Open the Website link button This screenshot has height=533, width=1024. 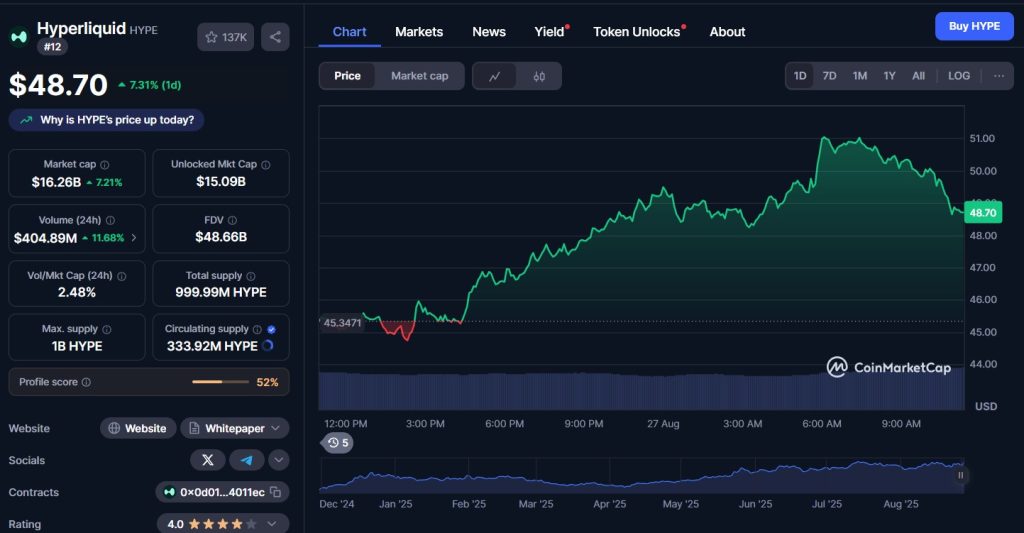pos(138,428)
